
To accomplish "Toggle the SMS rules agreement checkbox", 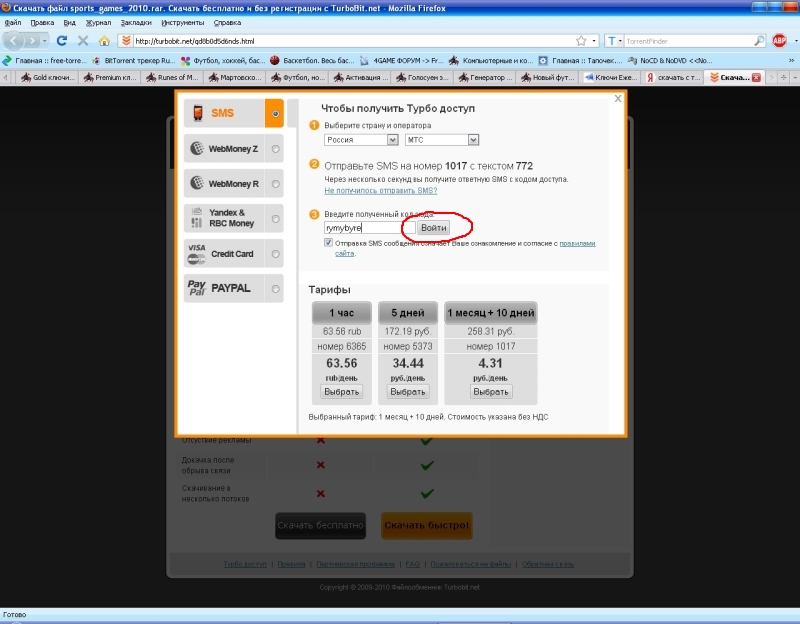I will tap(329, 243).
